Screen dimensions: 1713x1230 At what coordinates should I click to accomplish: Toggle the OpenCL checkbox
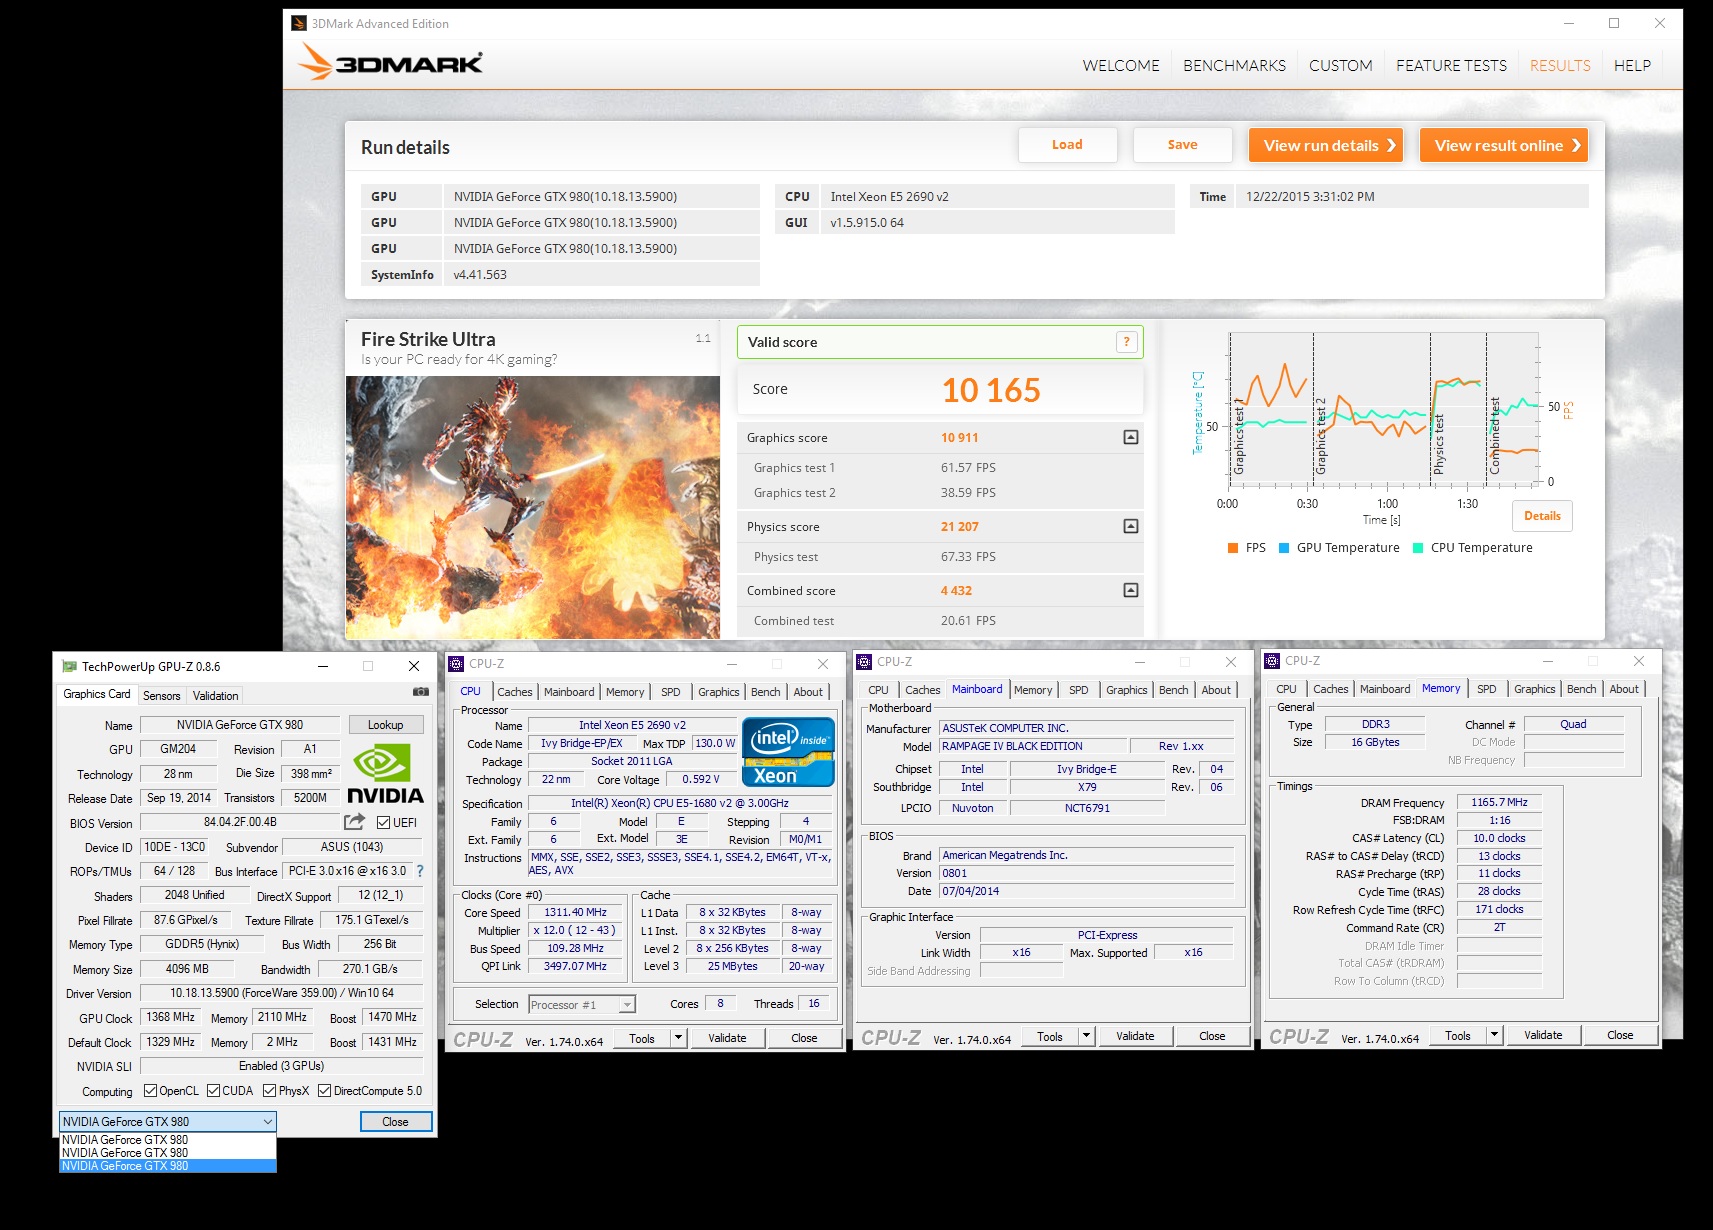point(150,1090)
